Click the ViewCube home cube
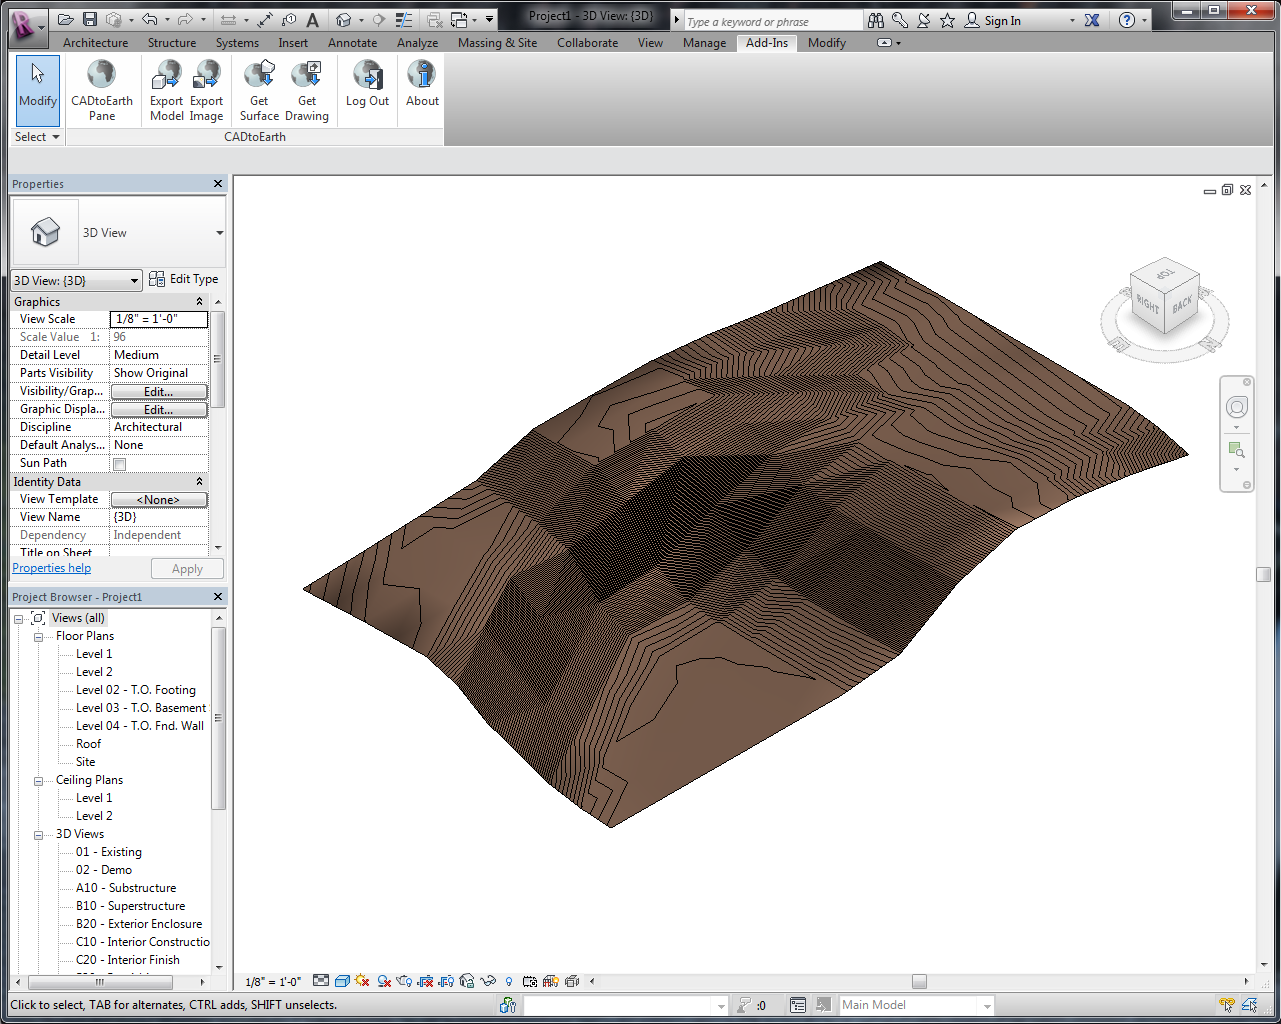 [1165, 297]
